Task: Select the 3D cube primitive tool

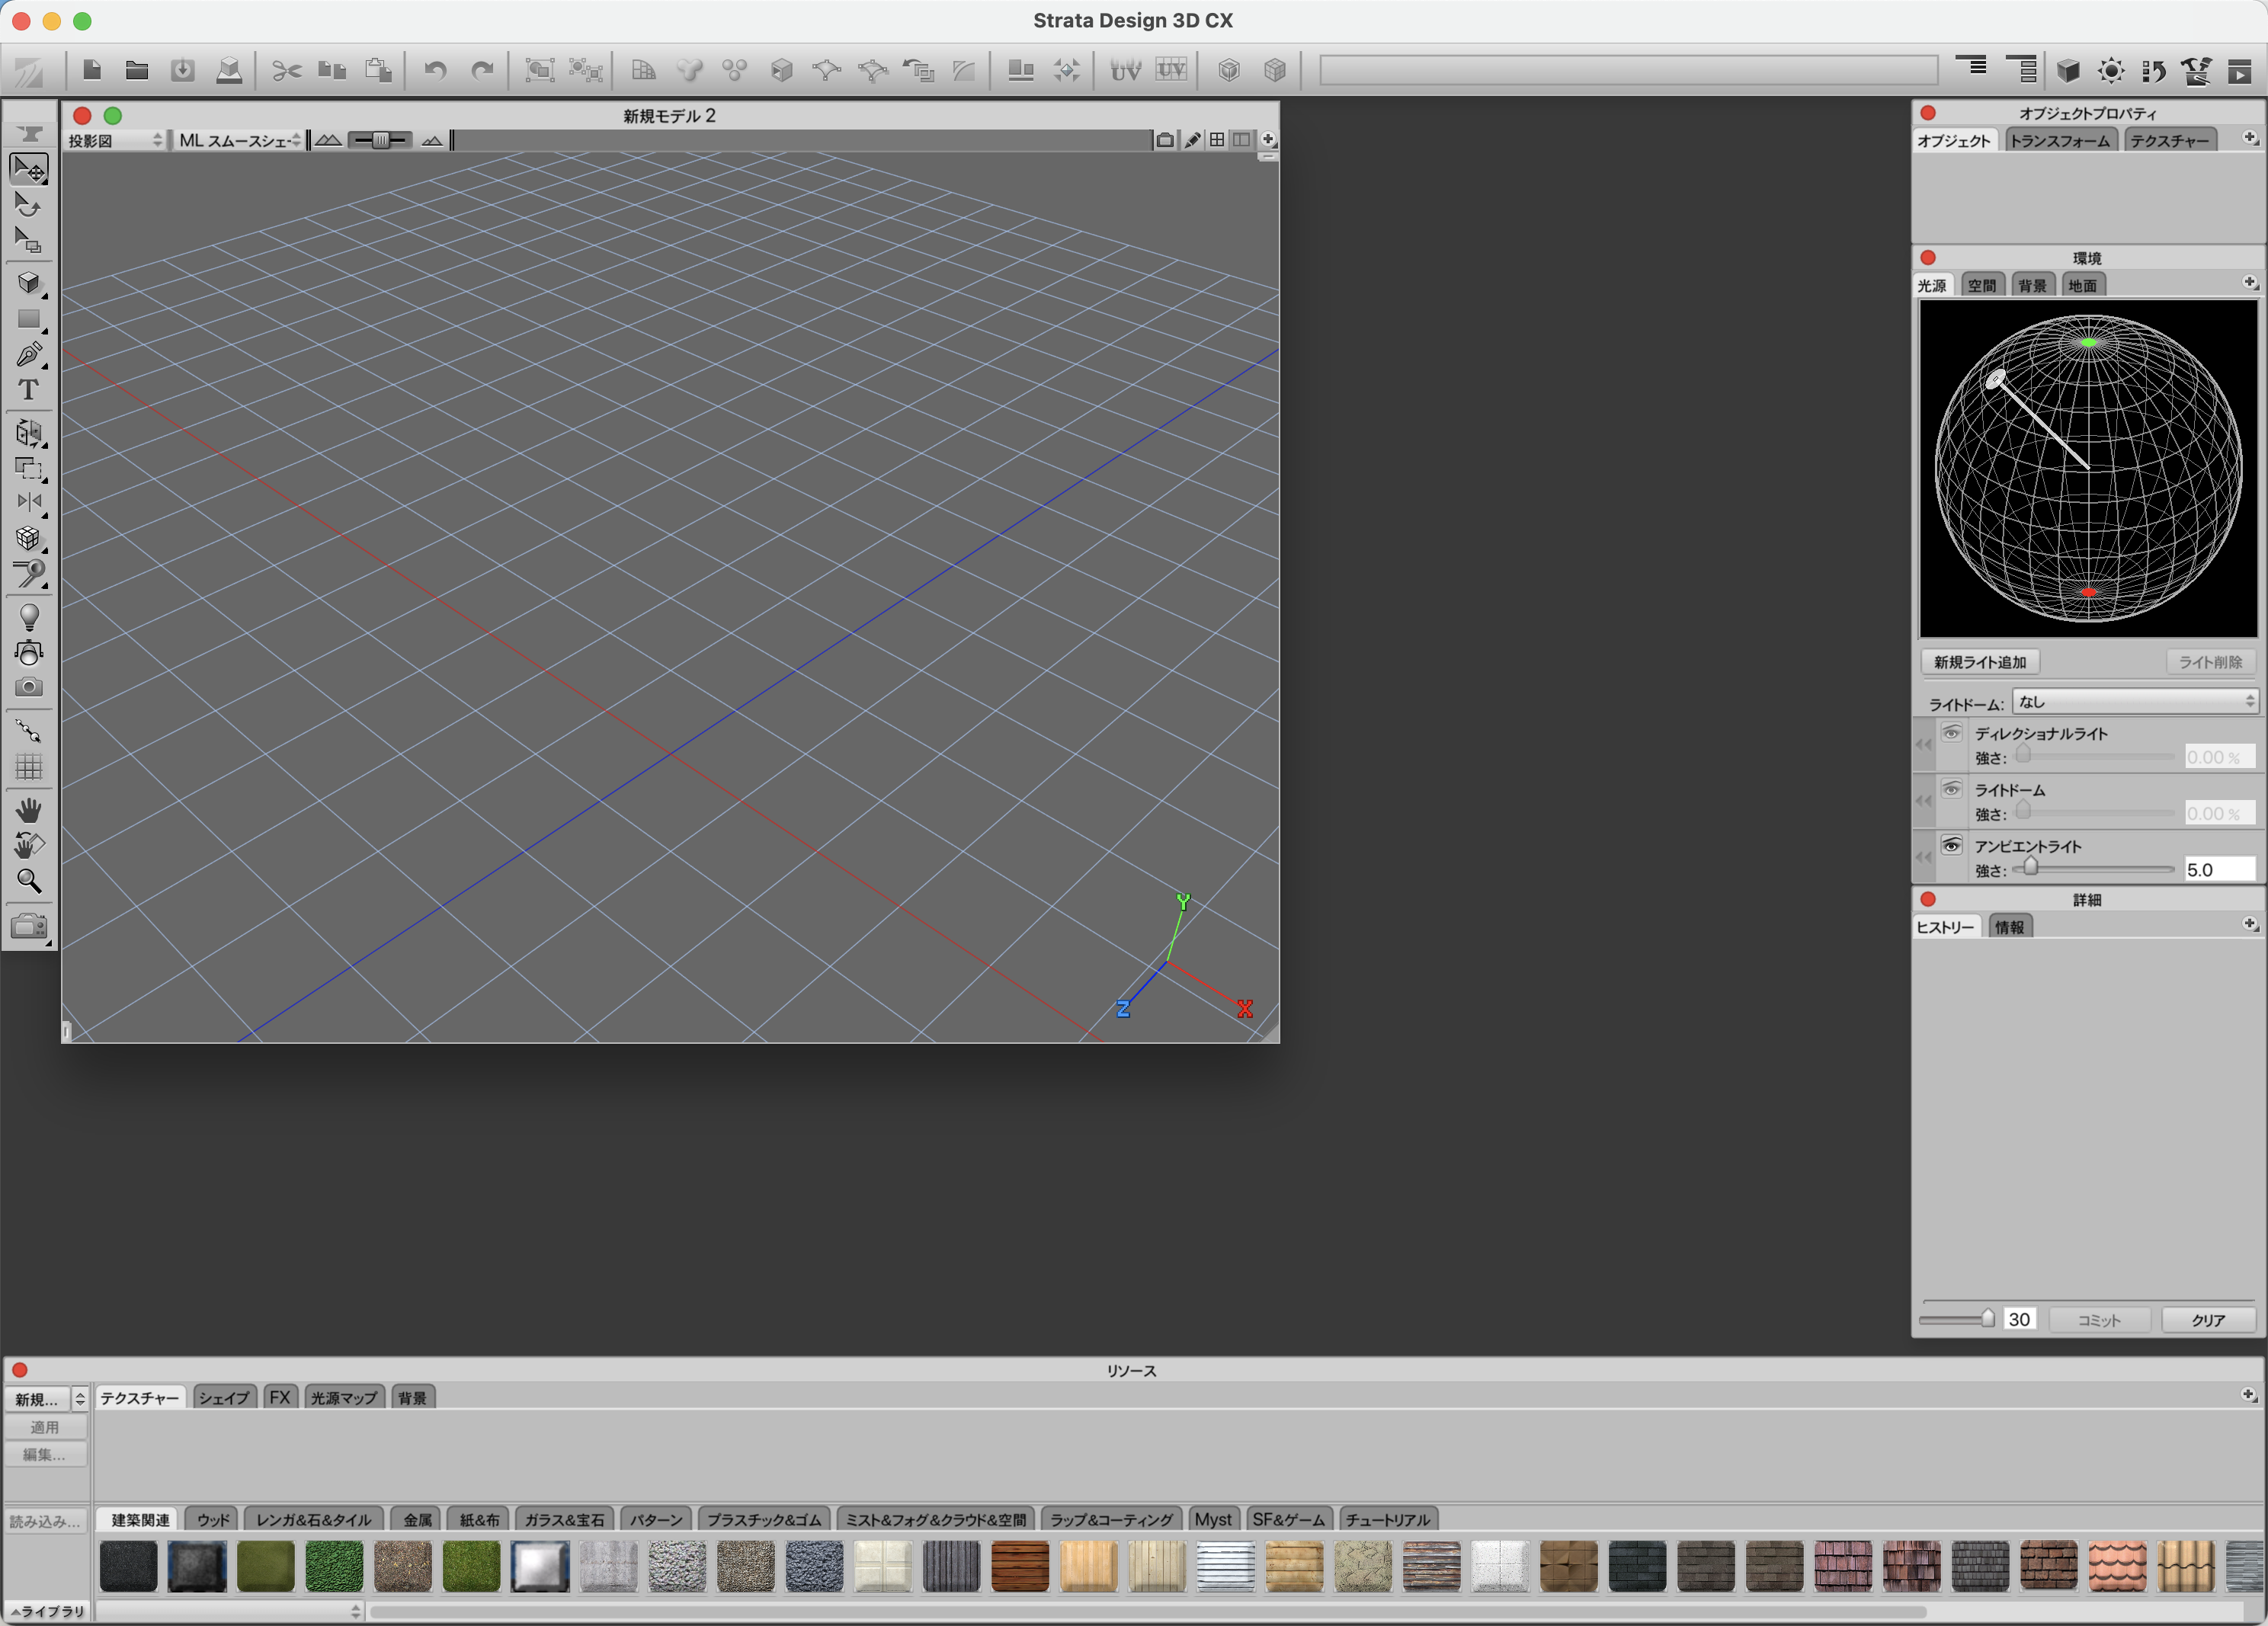Action: coord(29,284)
